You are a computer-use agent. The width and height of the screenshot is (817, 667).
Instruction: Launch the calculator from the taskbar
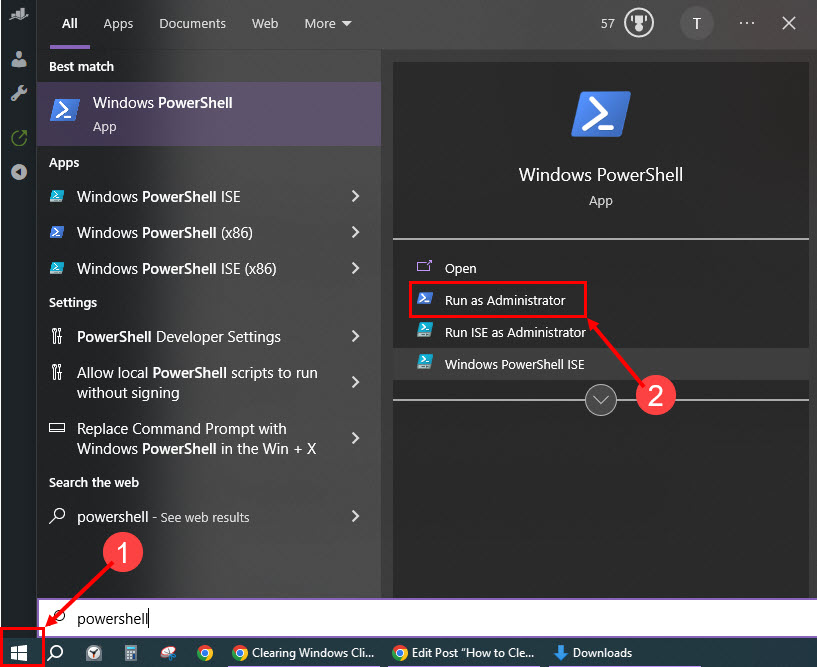130,653
